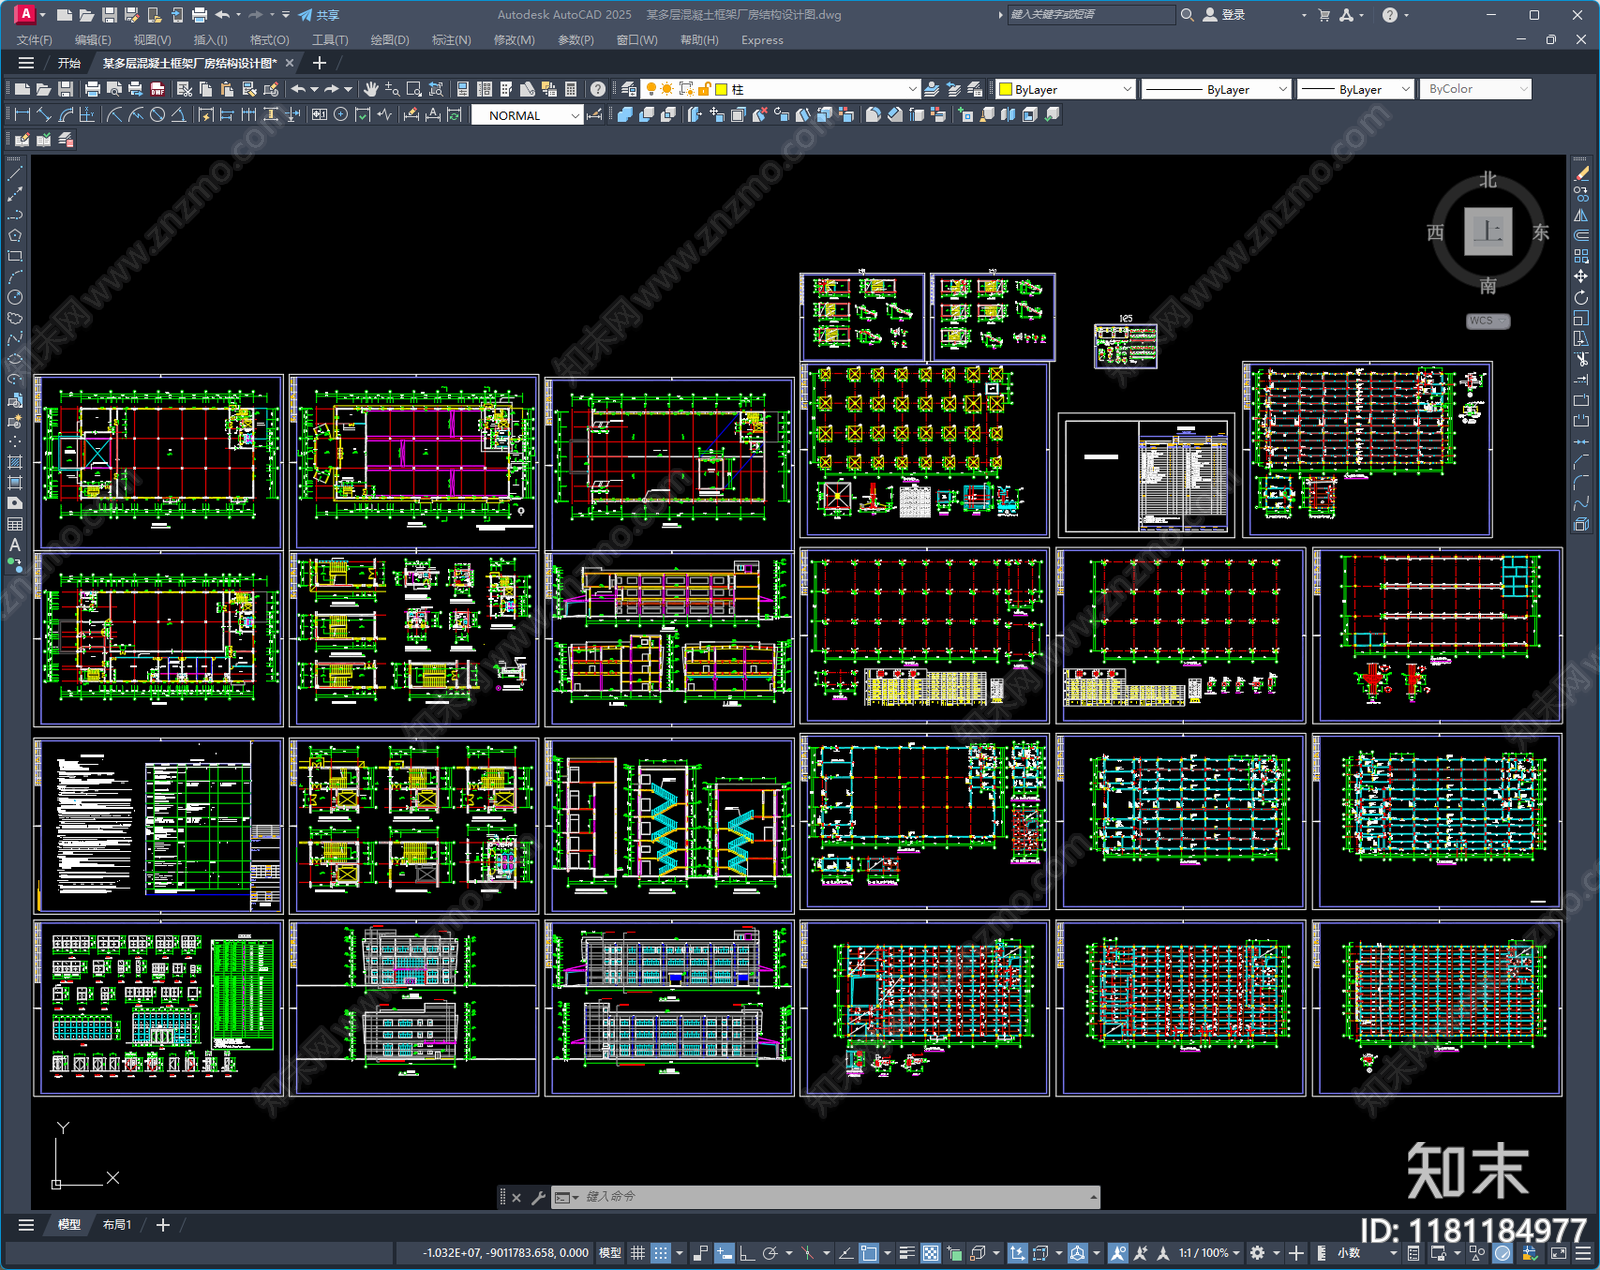This screenshot has height=1270, width=1600.
Task: Open the 修改(M) menu
Action: tap(514, 40)
